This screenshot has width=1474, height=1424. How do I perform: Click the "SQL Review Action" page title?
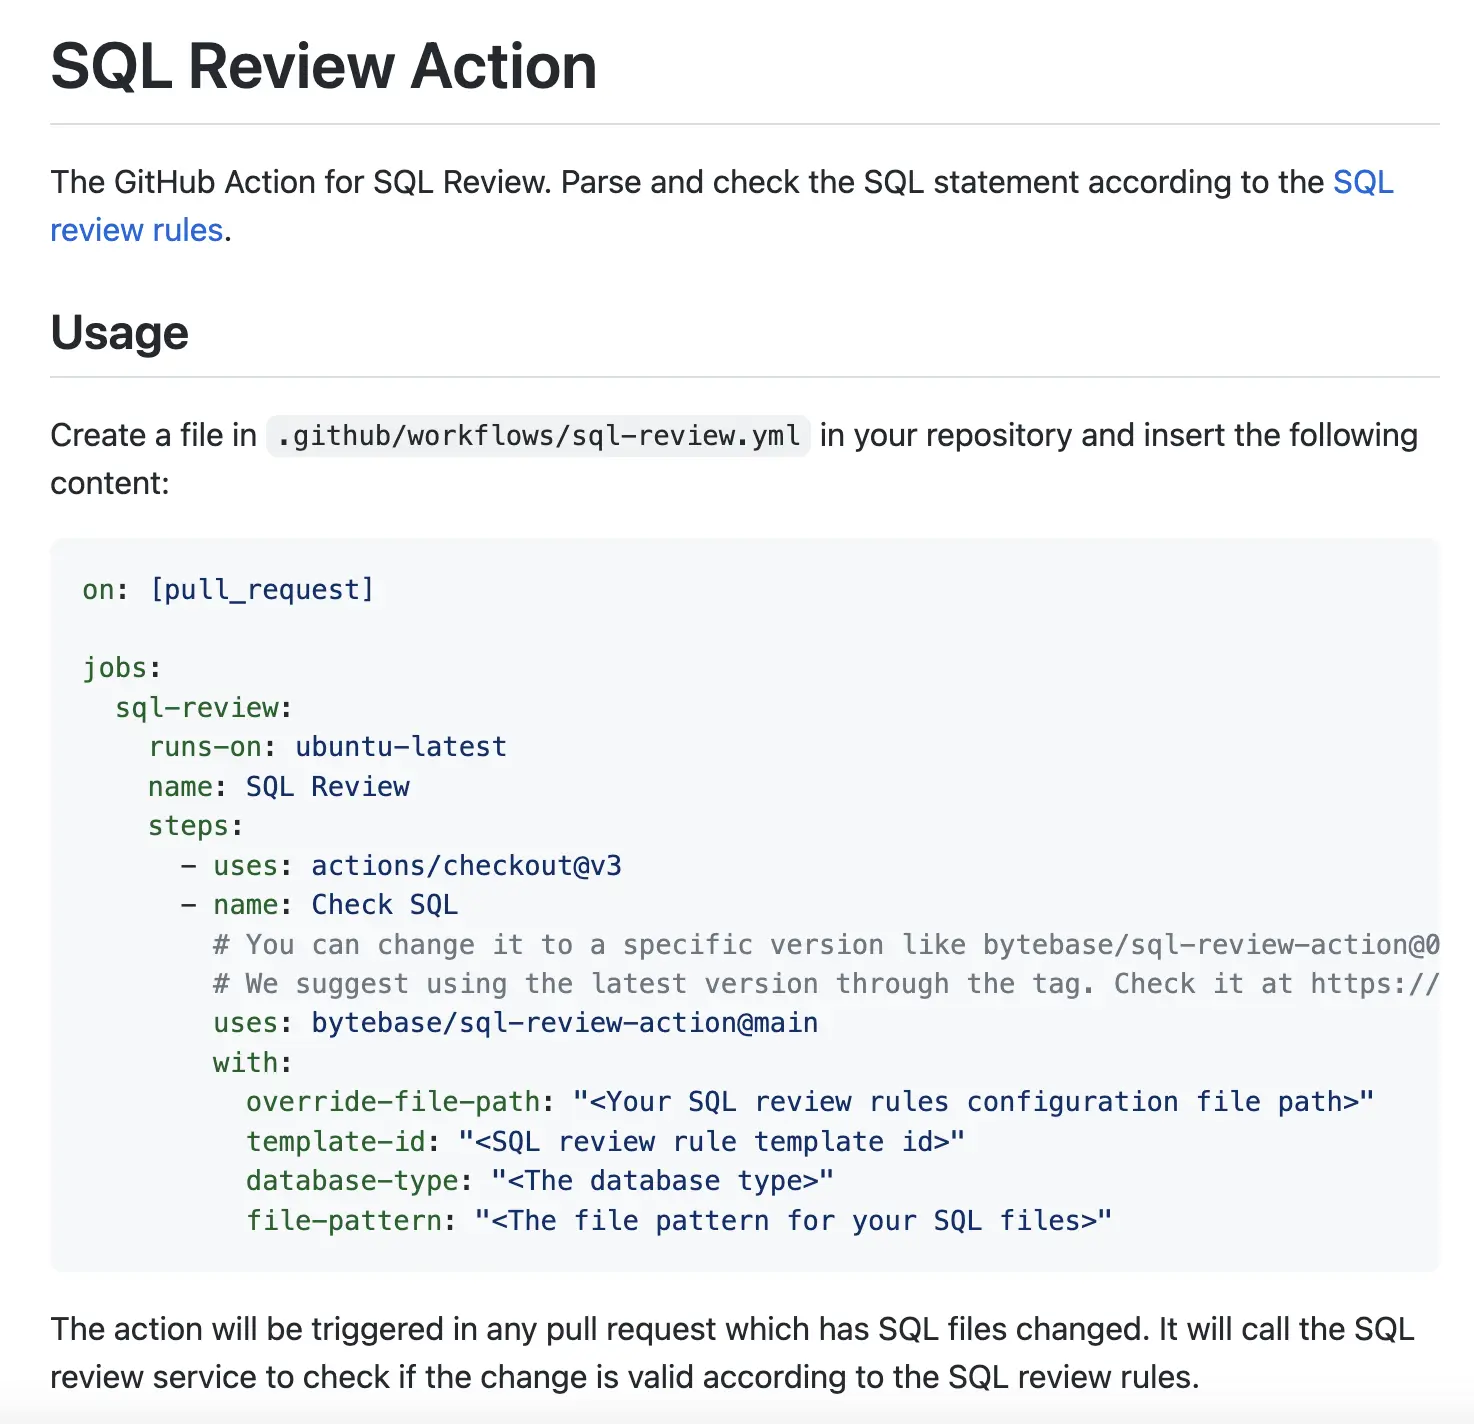(x=322, y=65)
